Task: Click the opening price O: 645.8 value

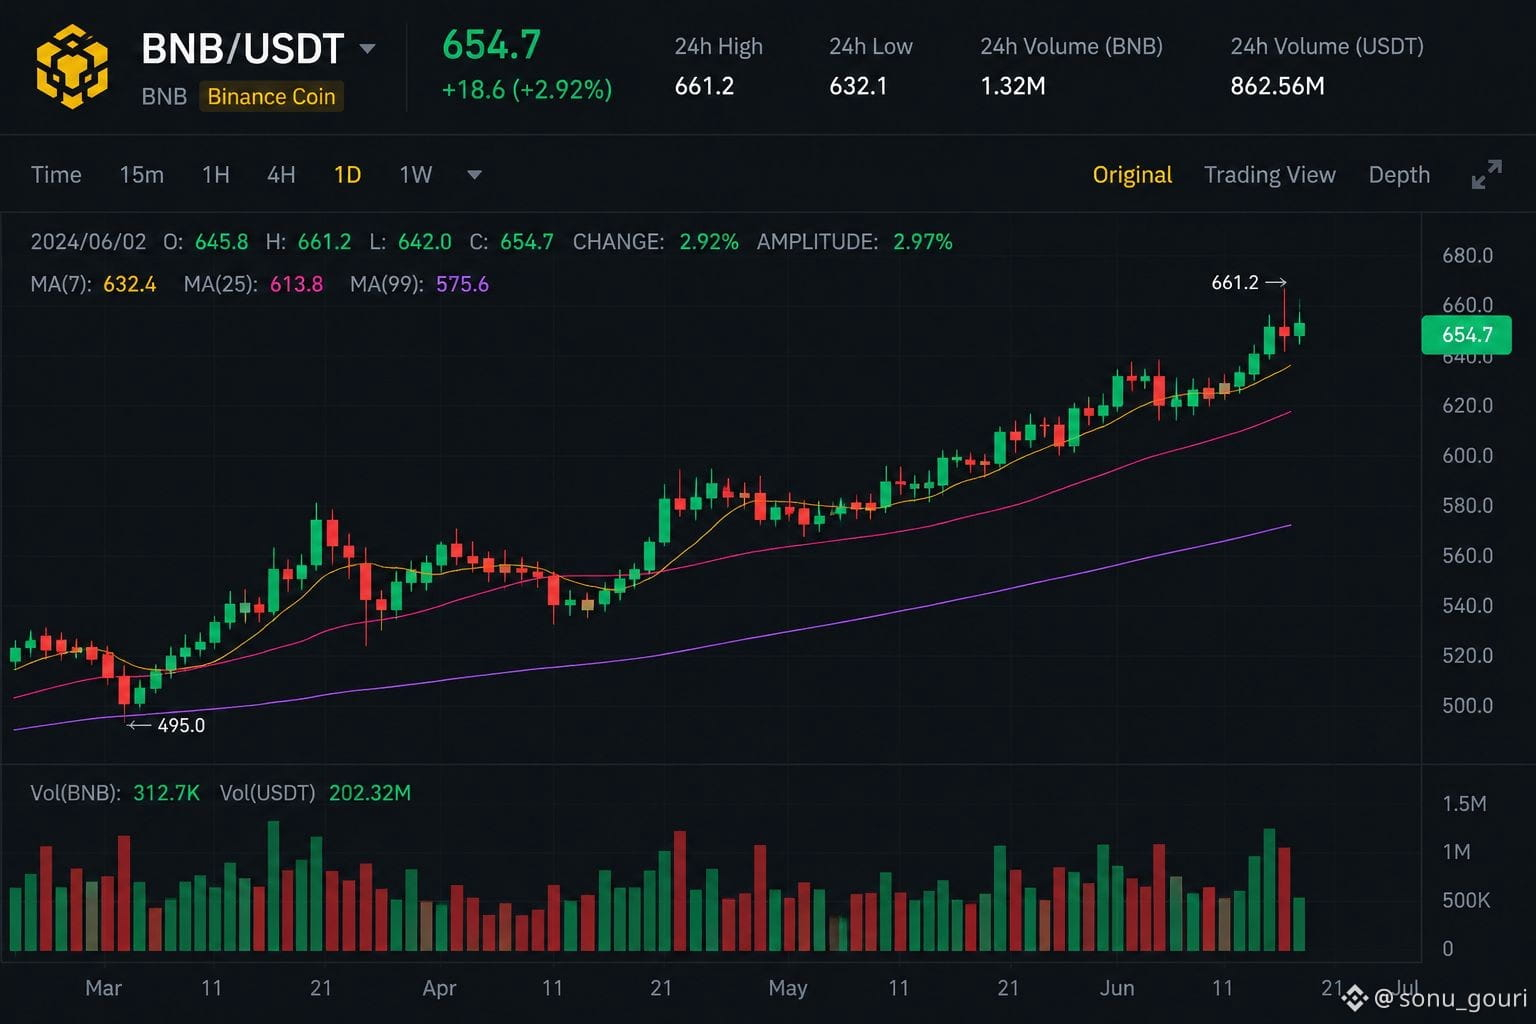Action: coord(221,242)
